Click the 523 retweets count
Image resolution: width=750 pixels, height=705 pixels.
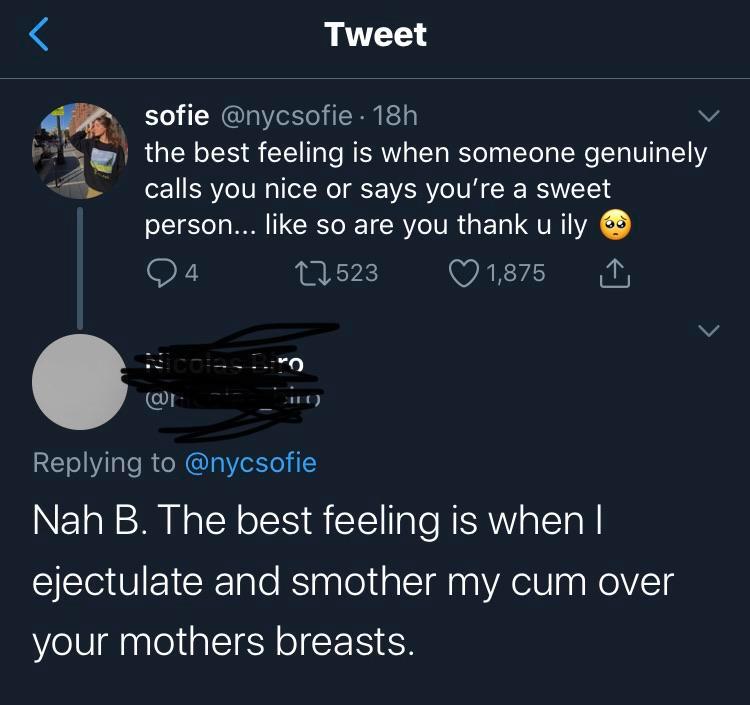(357, 272)
